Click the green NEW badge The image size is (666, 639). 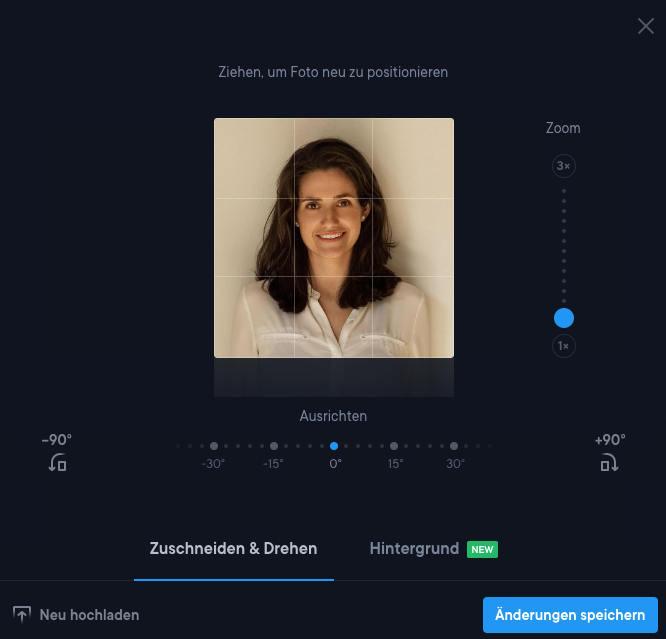click(482, 550)
